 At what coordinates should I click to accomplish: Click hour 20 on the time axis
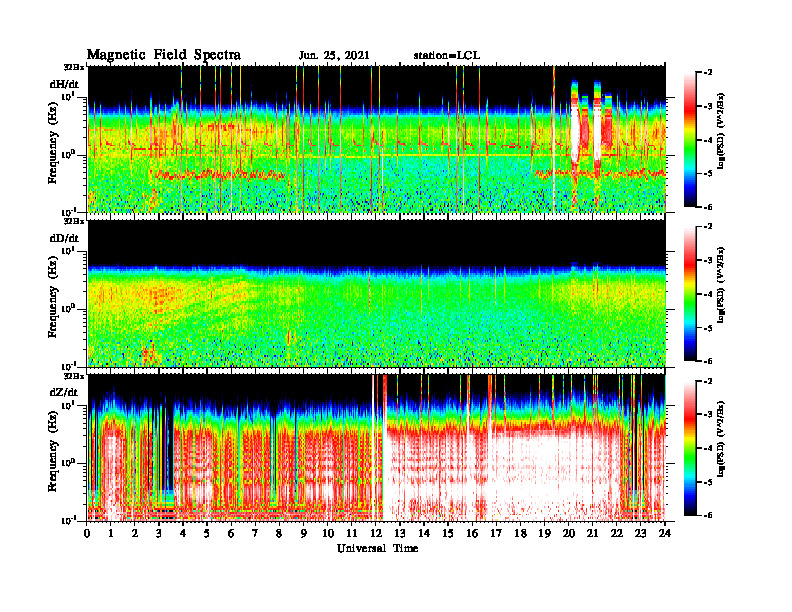pyautogui.click(x=569, y=534)
